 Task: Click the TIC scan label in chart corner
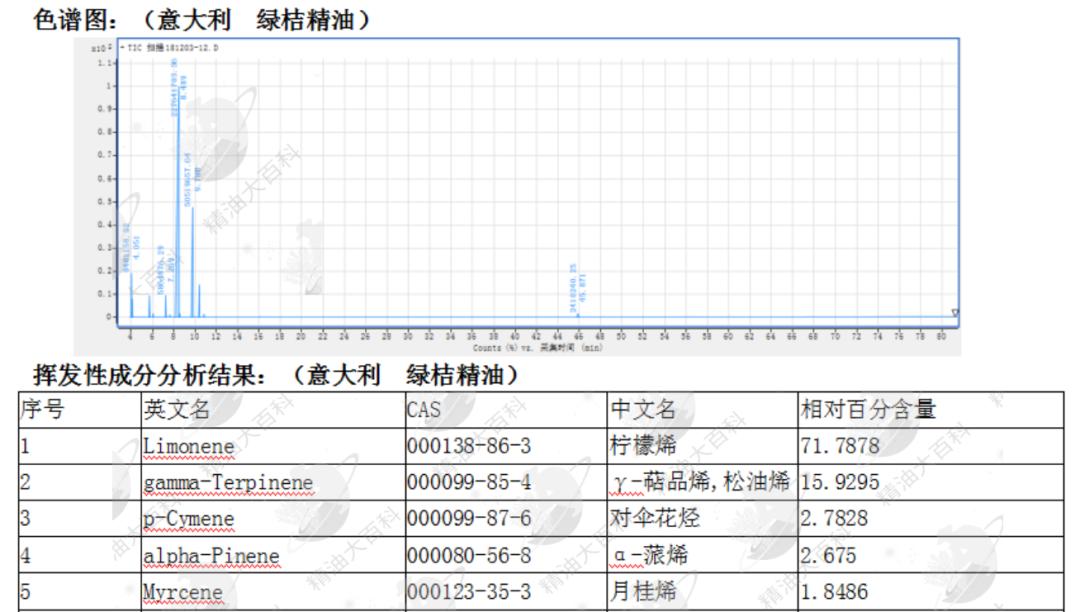(172, 48)
